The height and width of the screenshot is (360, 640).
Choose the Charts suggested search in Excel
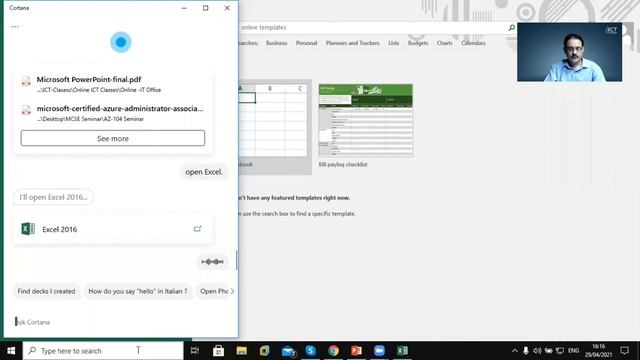pos(444,43)
